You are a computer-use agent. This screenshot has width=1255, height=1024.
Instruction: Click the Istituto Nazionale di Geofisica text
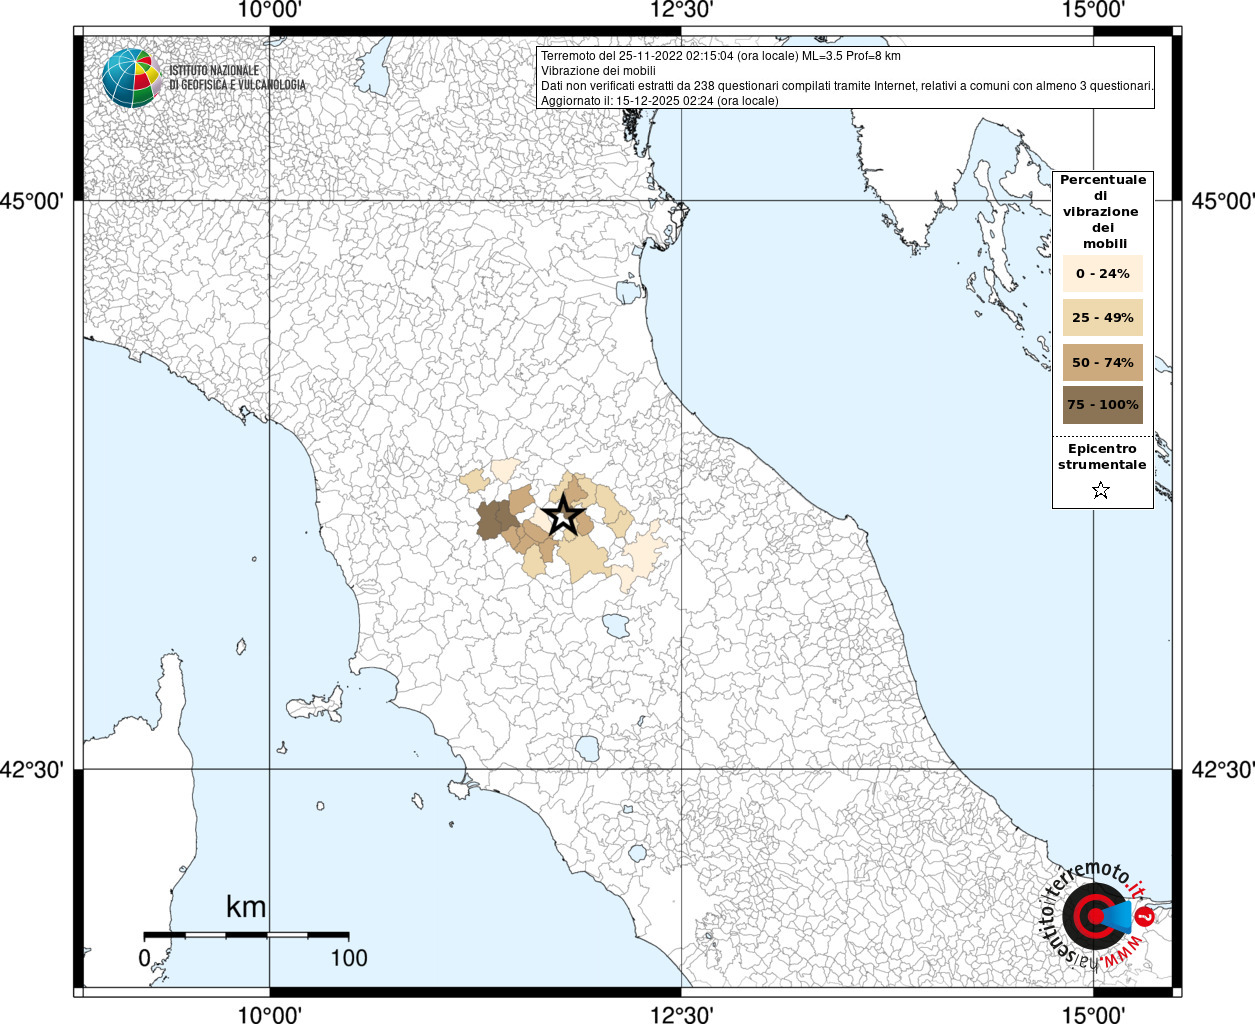[237, 78]
